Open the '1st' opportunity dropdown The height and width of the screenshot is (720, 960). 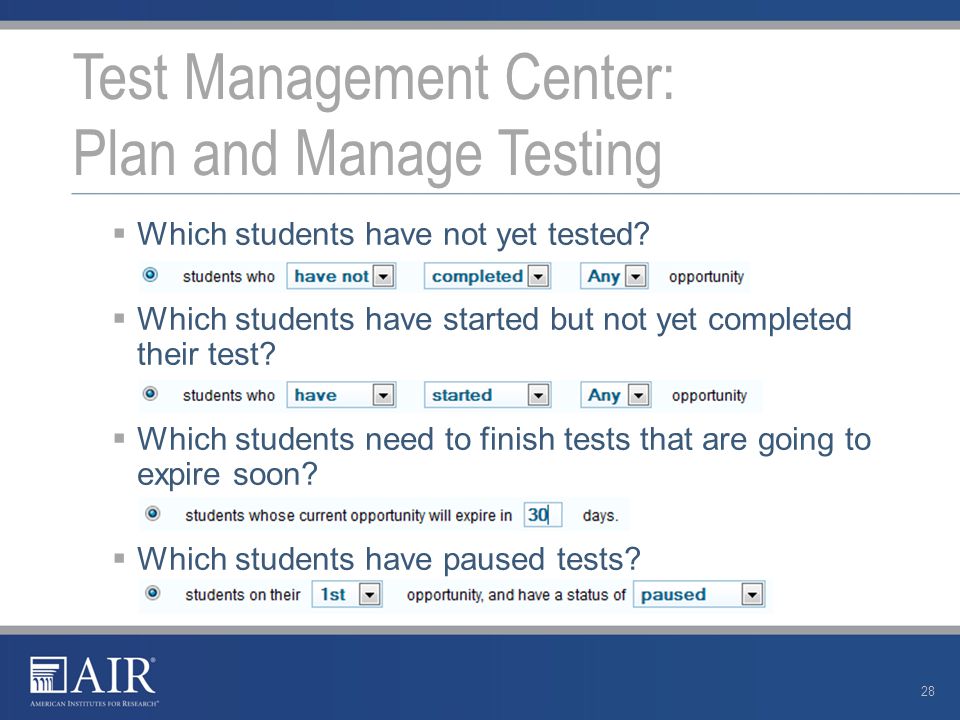point(347,594)
